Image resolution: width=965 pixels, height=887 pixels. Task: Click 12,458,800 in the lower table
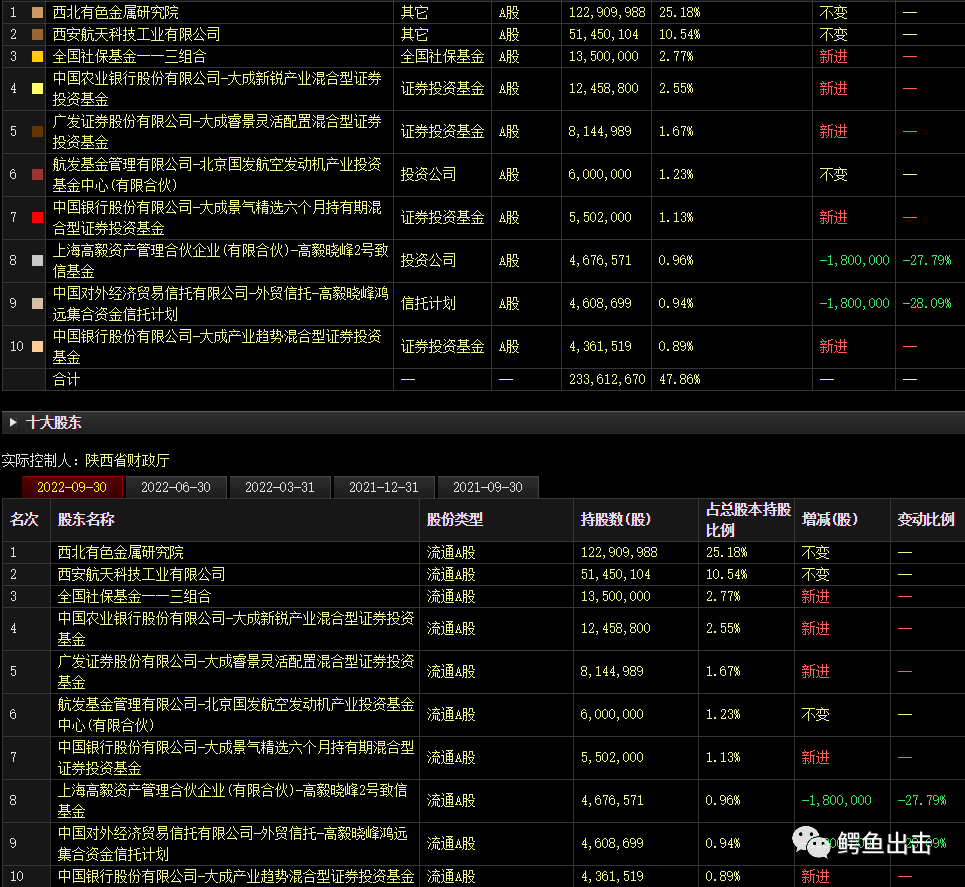pos(615,628)
